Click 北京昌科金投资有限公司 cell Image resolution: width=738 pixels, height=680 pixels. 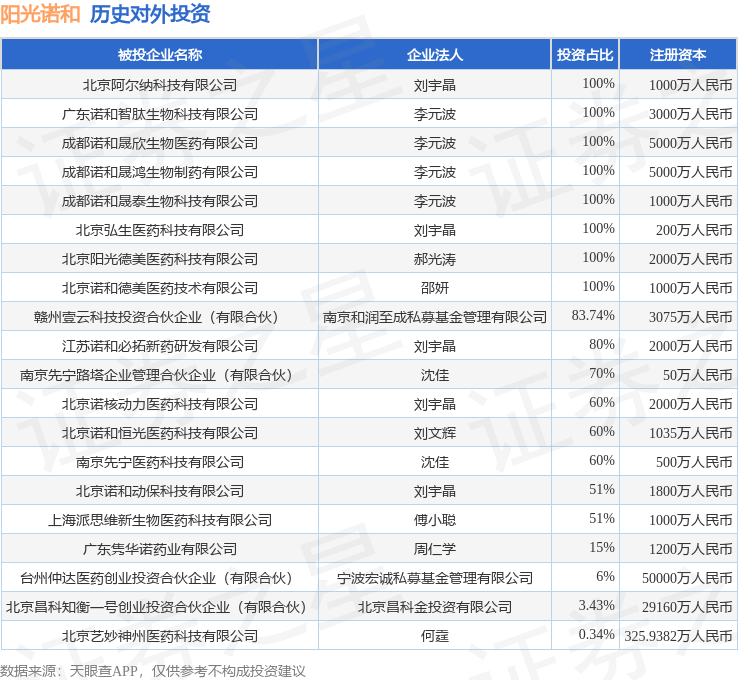tap(434, 607)
